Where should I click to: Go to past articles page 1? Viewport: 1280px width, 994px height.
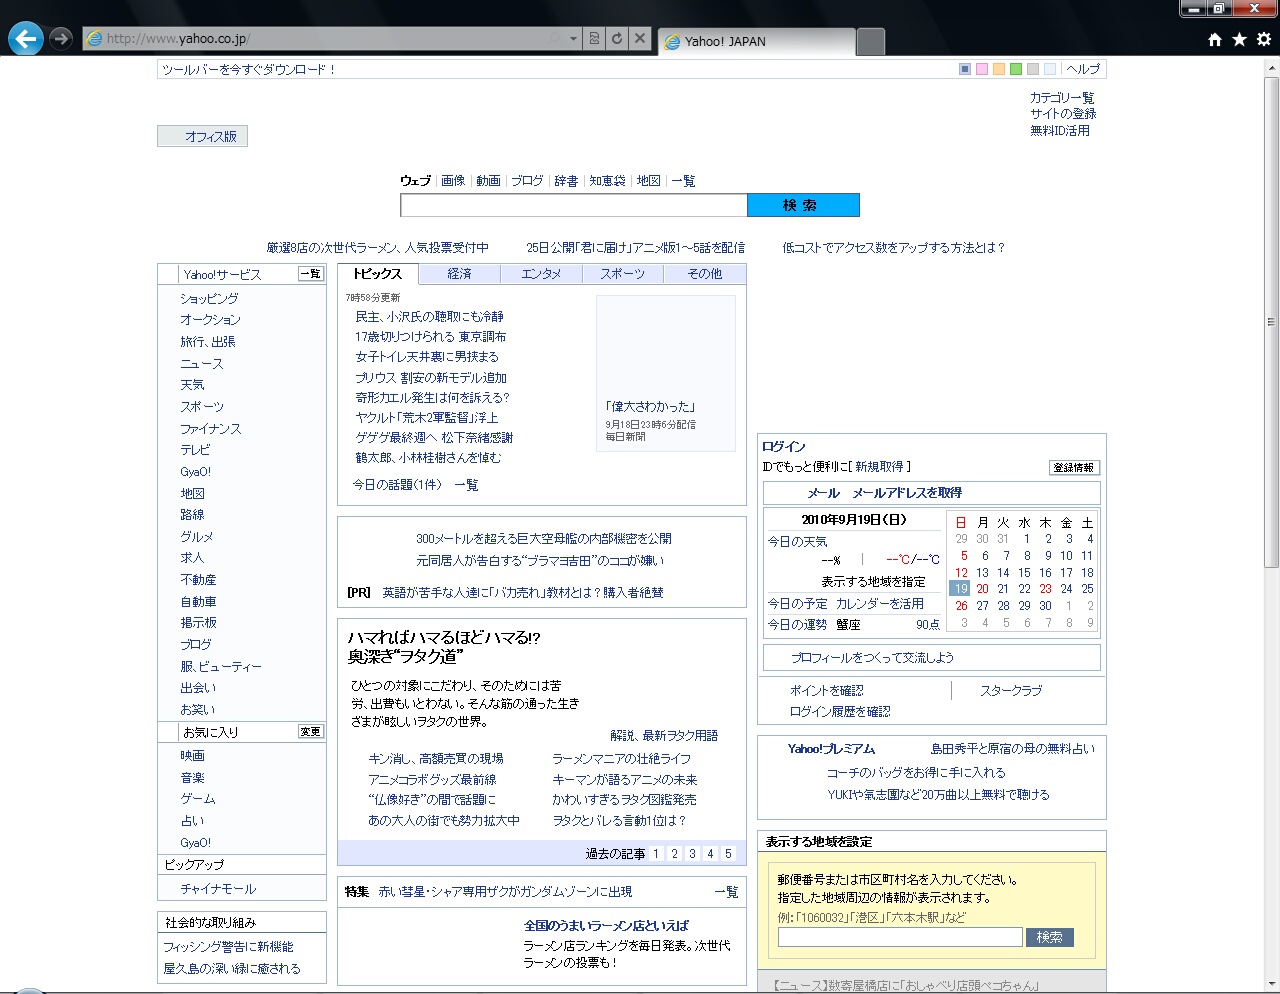tap(657, 854)
